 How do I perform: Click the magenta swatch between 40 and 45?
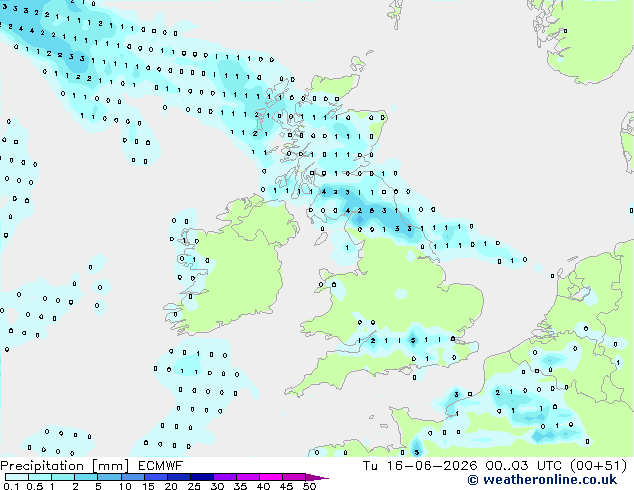[271, 477]
